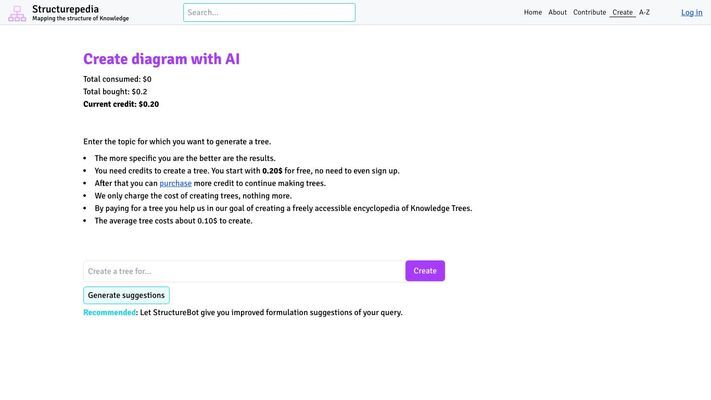Focus the top Search field

[269, 12]
